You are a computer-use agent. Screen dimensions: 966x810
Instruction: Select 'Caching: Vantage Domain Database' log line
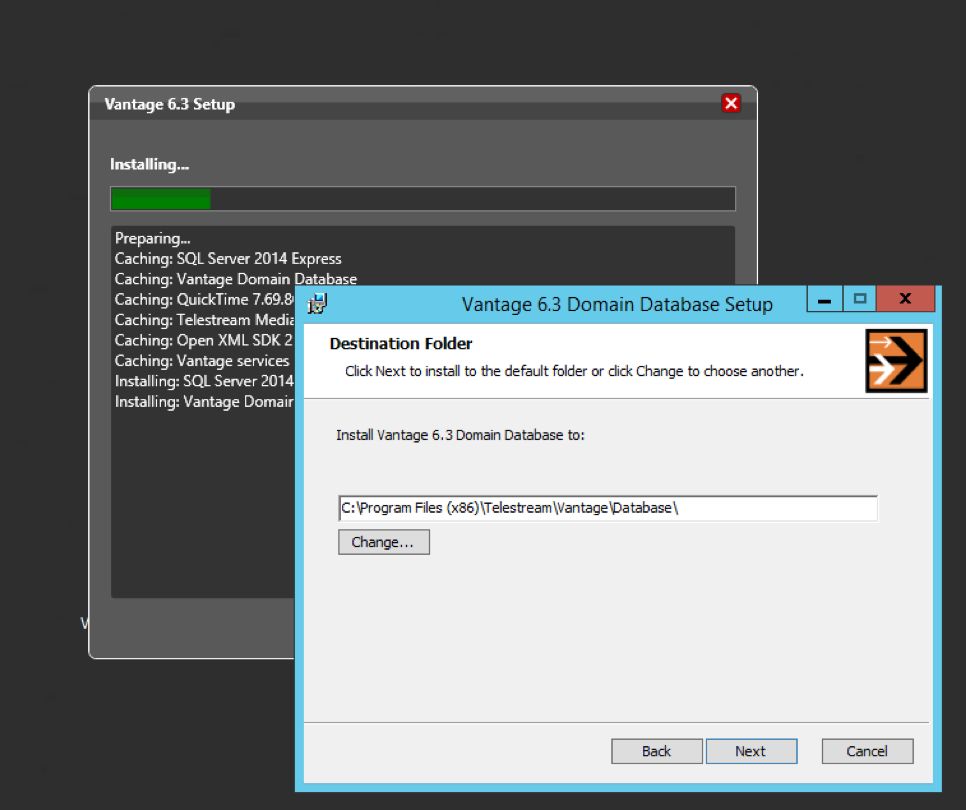[236, 279]
